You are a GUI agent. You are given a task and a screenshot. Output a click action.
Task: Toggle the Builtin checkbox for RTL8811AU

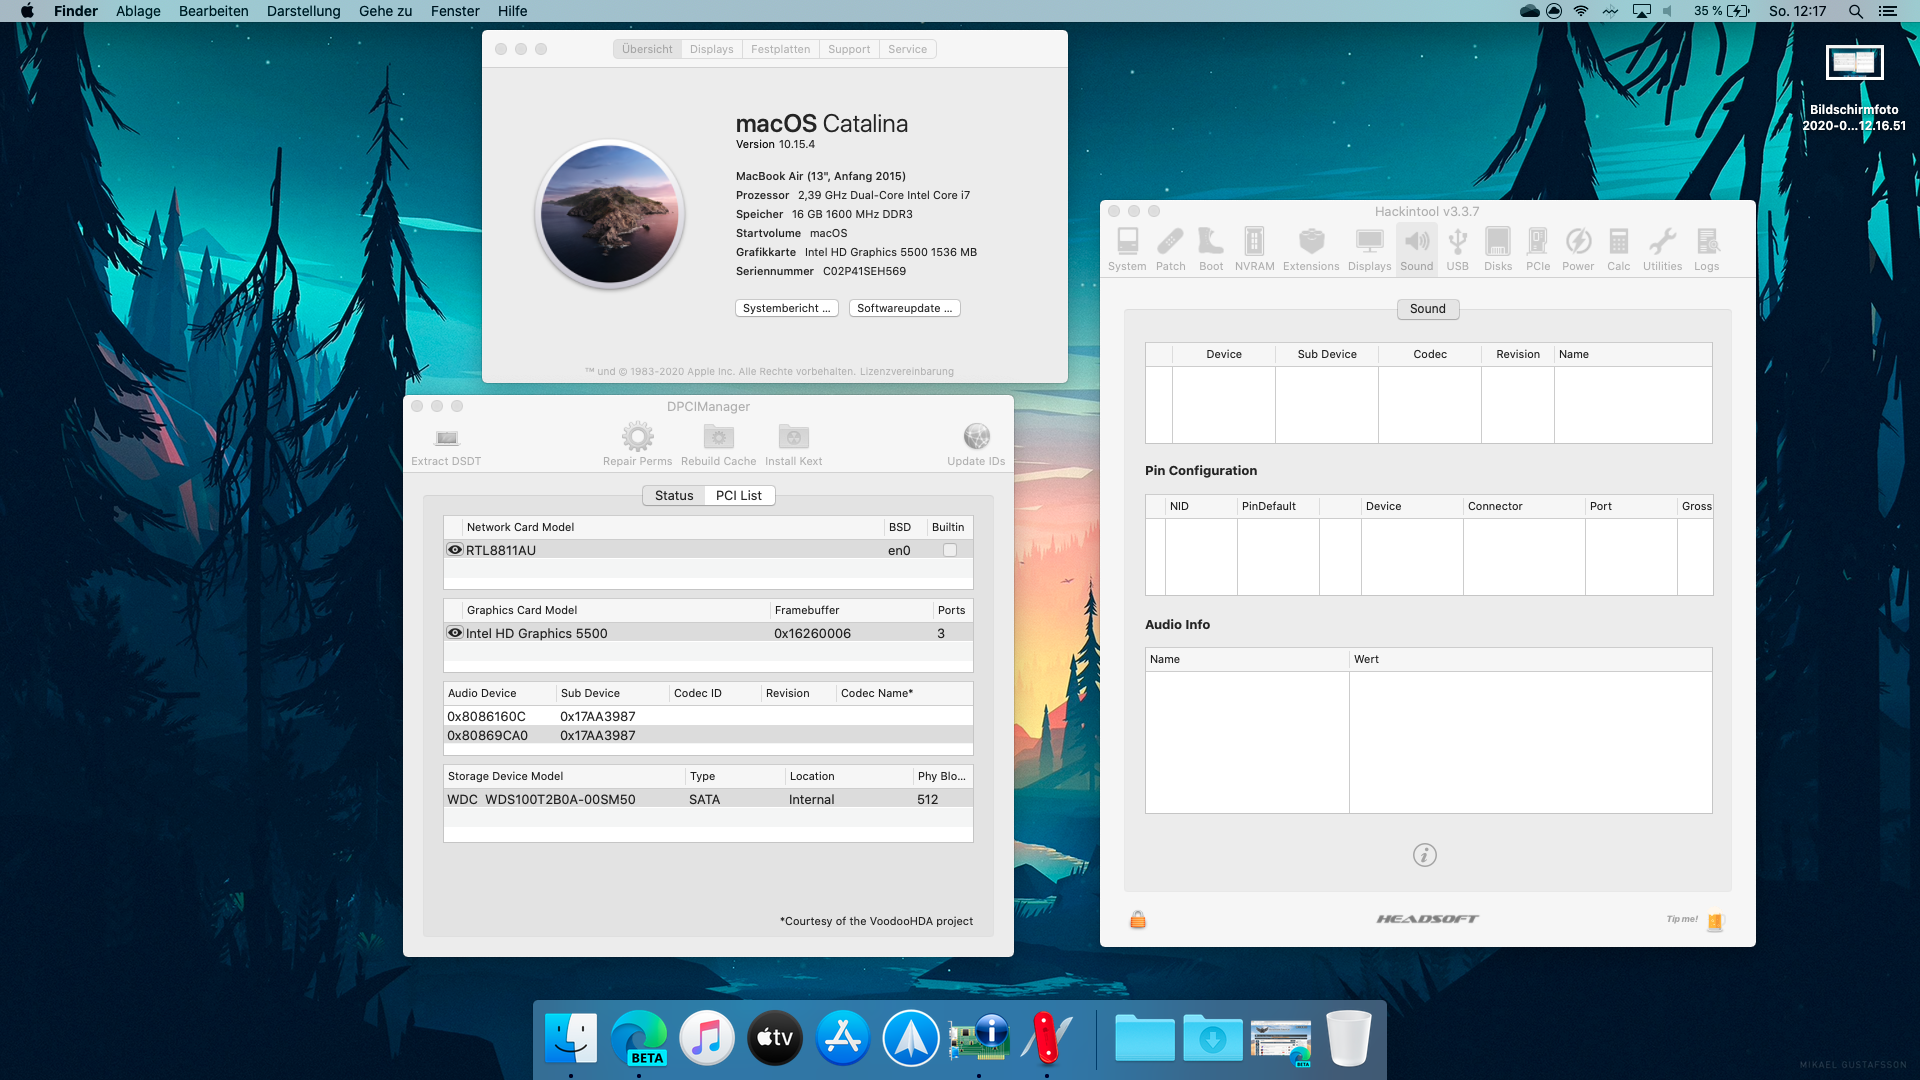949,550
